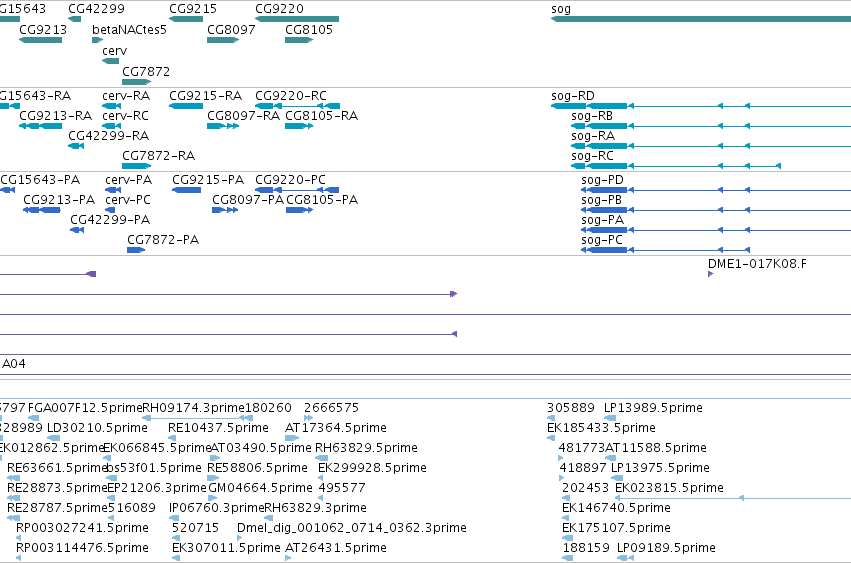The image size is (851, 563).
Task: Click EST Dmel_dig_001062_0714_0362.3prime
Action: pyautogui.click(x=239, y=538)
